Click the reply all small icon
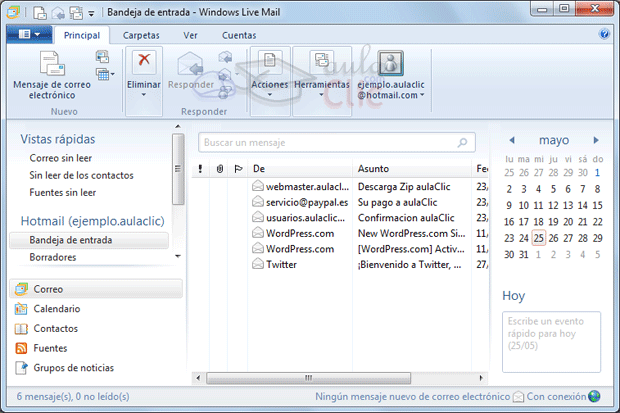This screenshot has width=620, height=413. click(x=225, y=57)
